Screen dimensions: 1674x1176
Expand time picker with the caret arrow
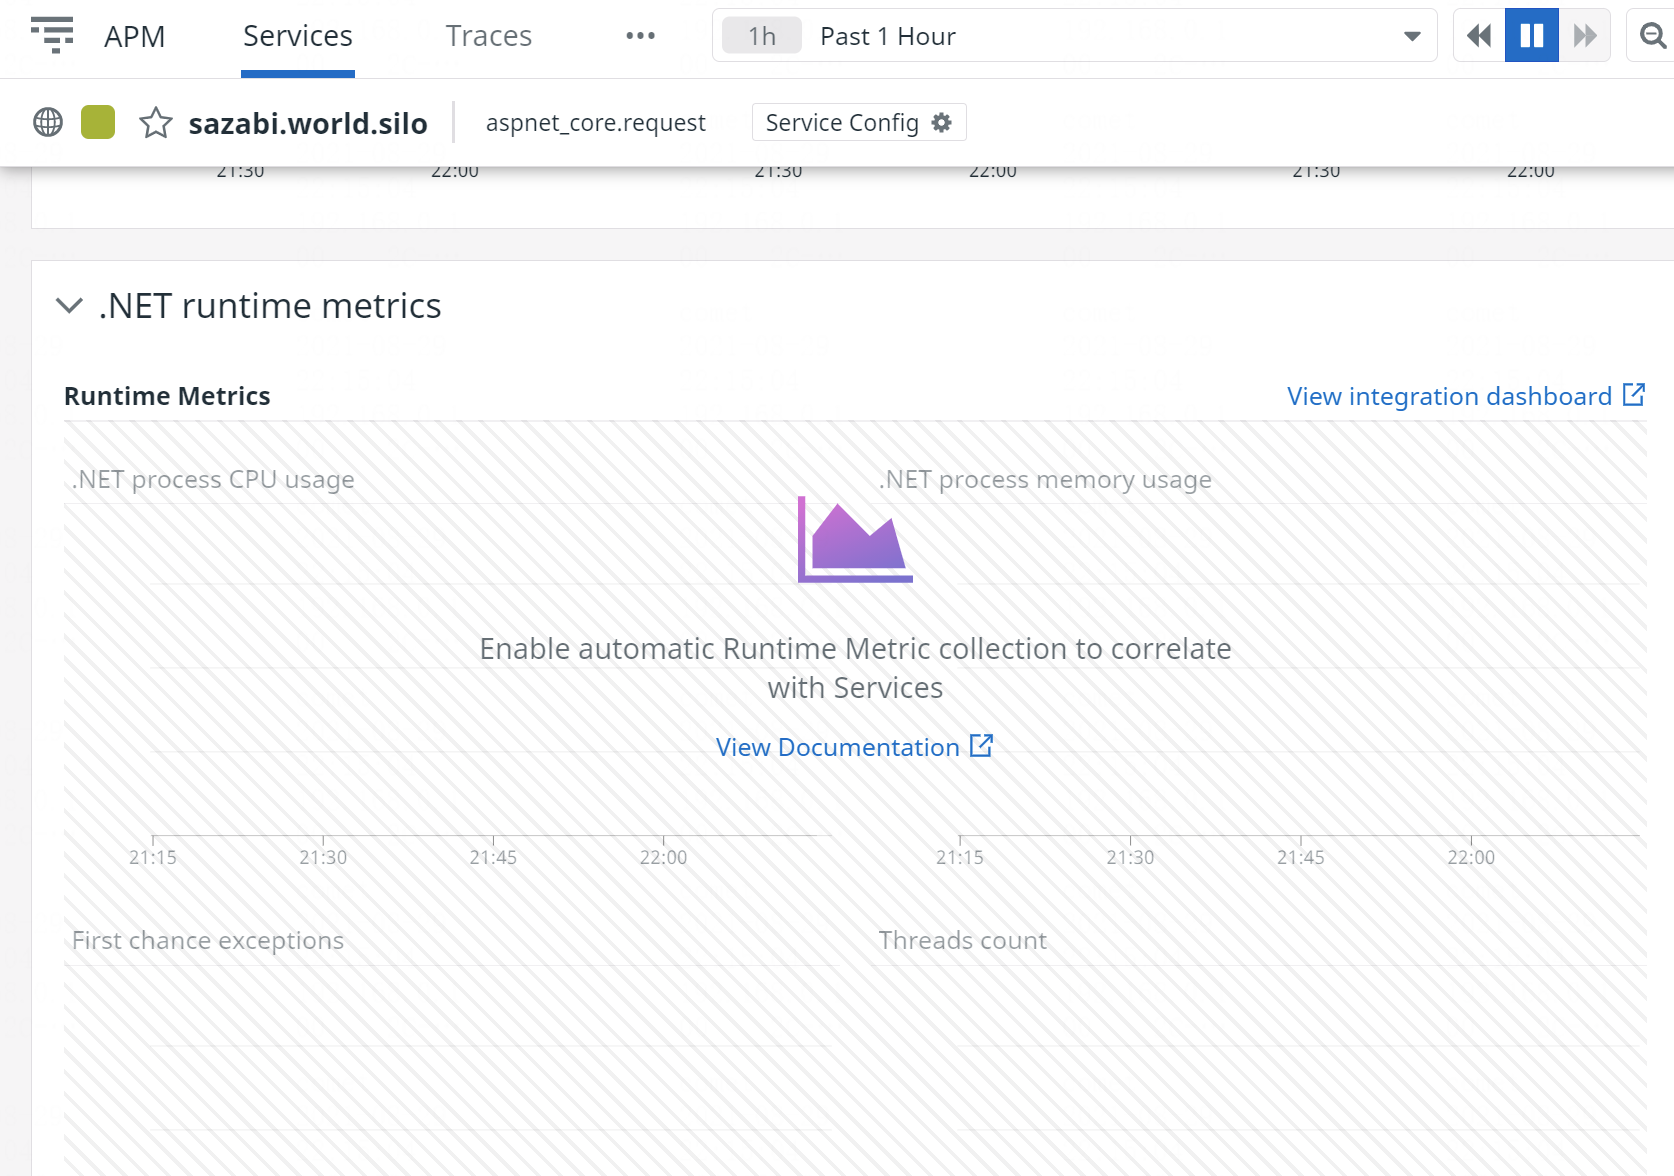pos(1412,36)
